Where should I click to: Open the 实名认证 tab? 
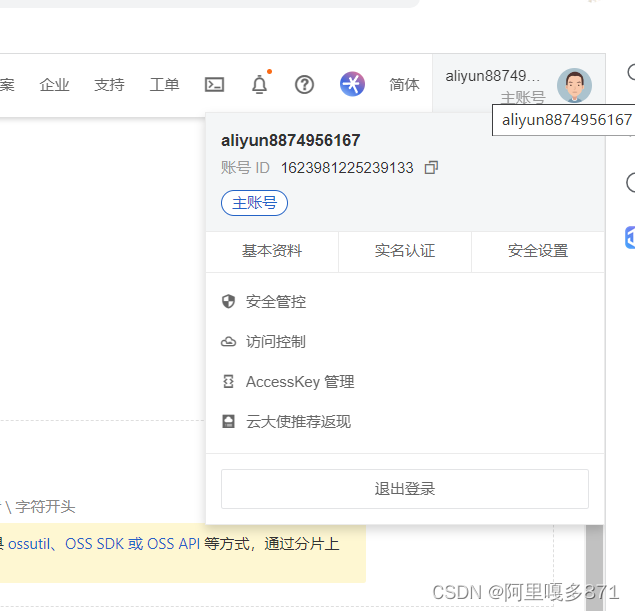405,251
